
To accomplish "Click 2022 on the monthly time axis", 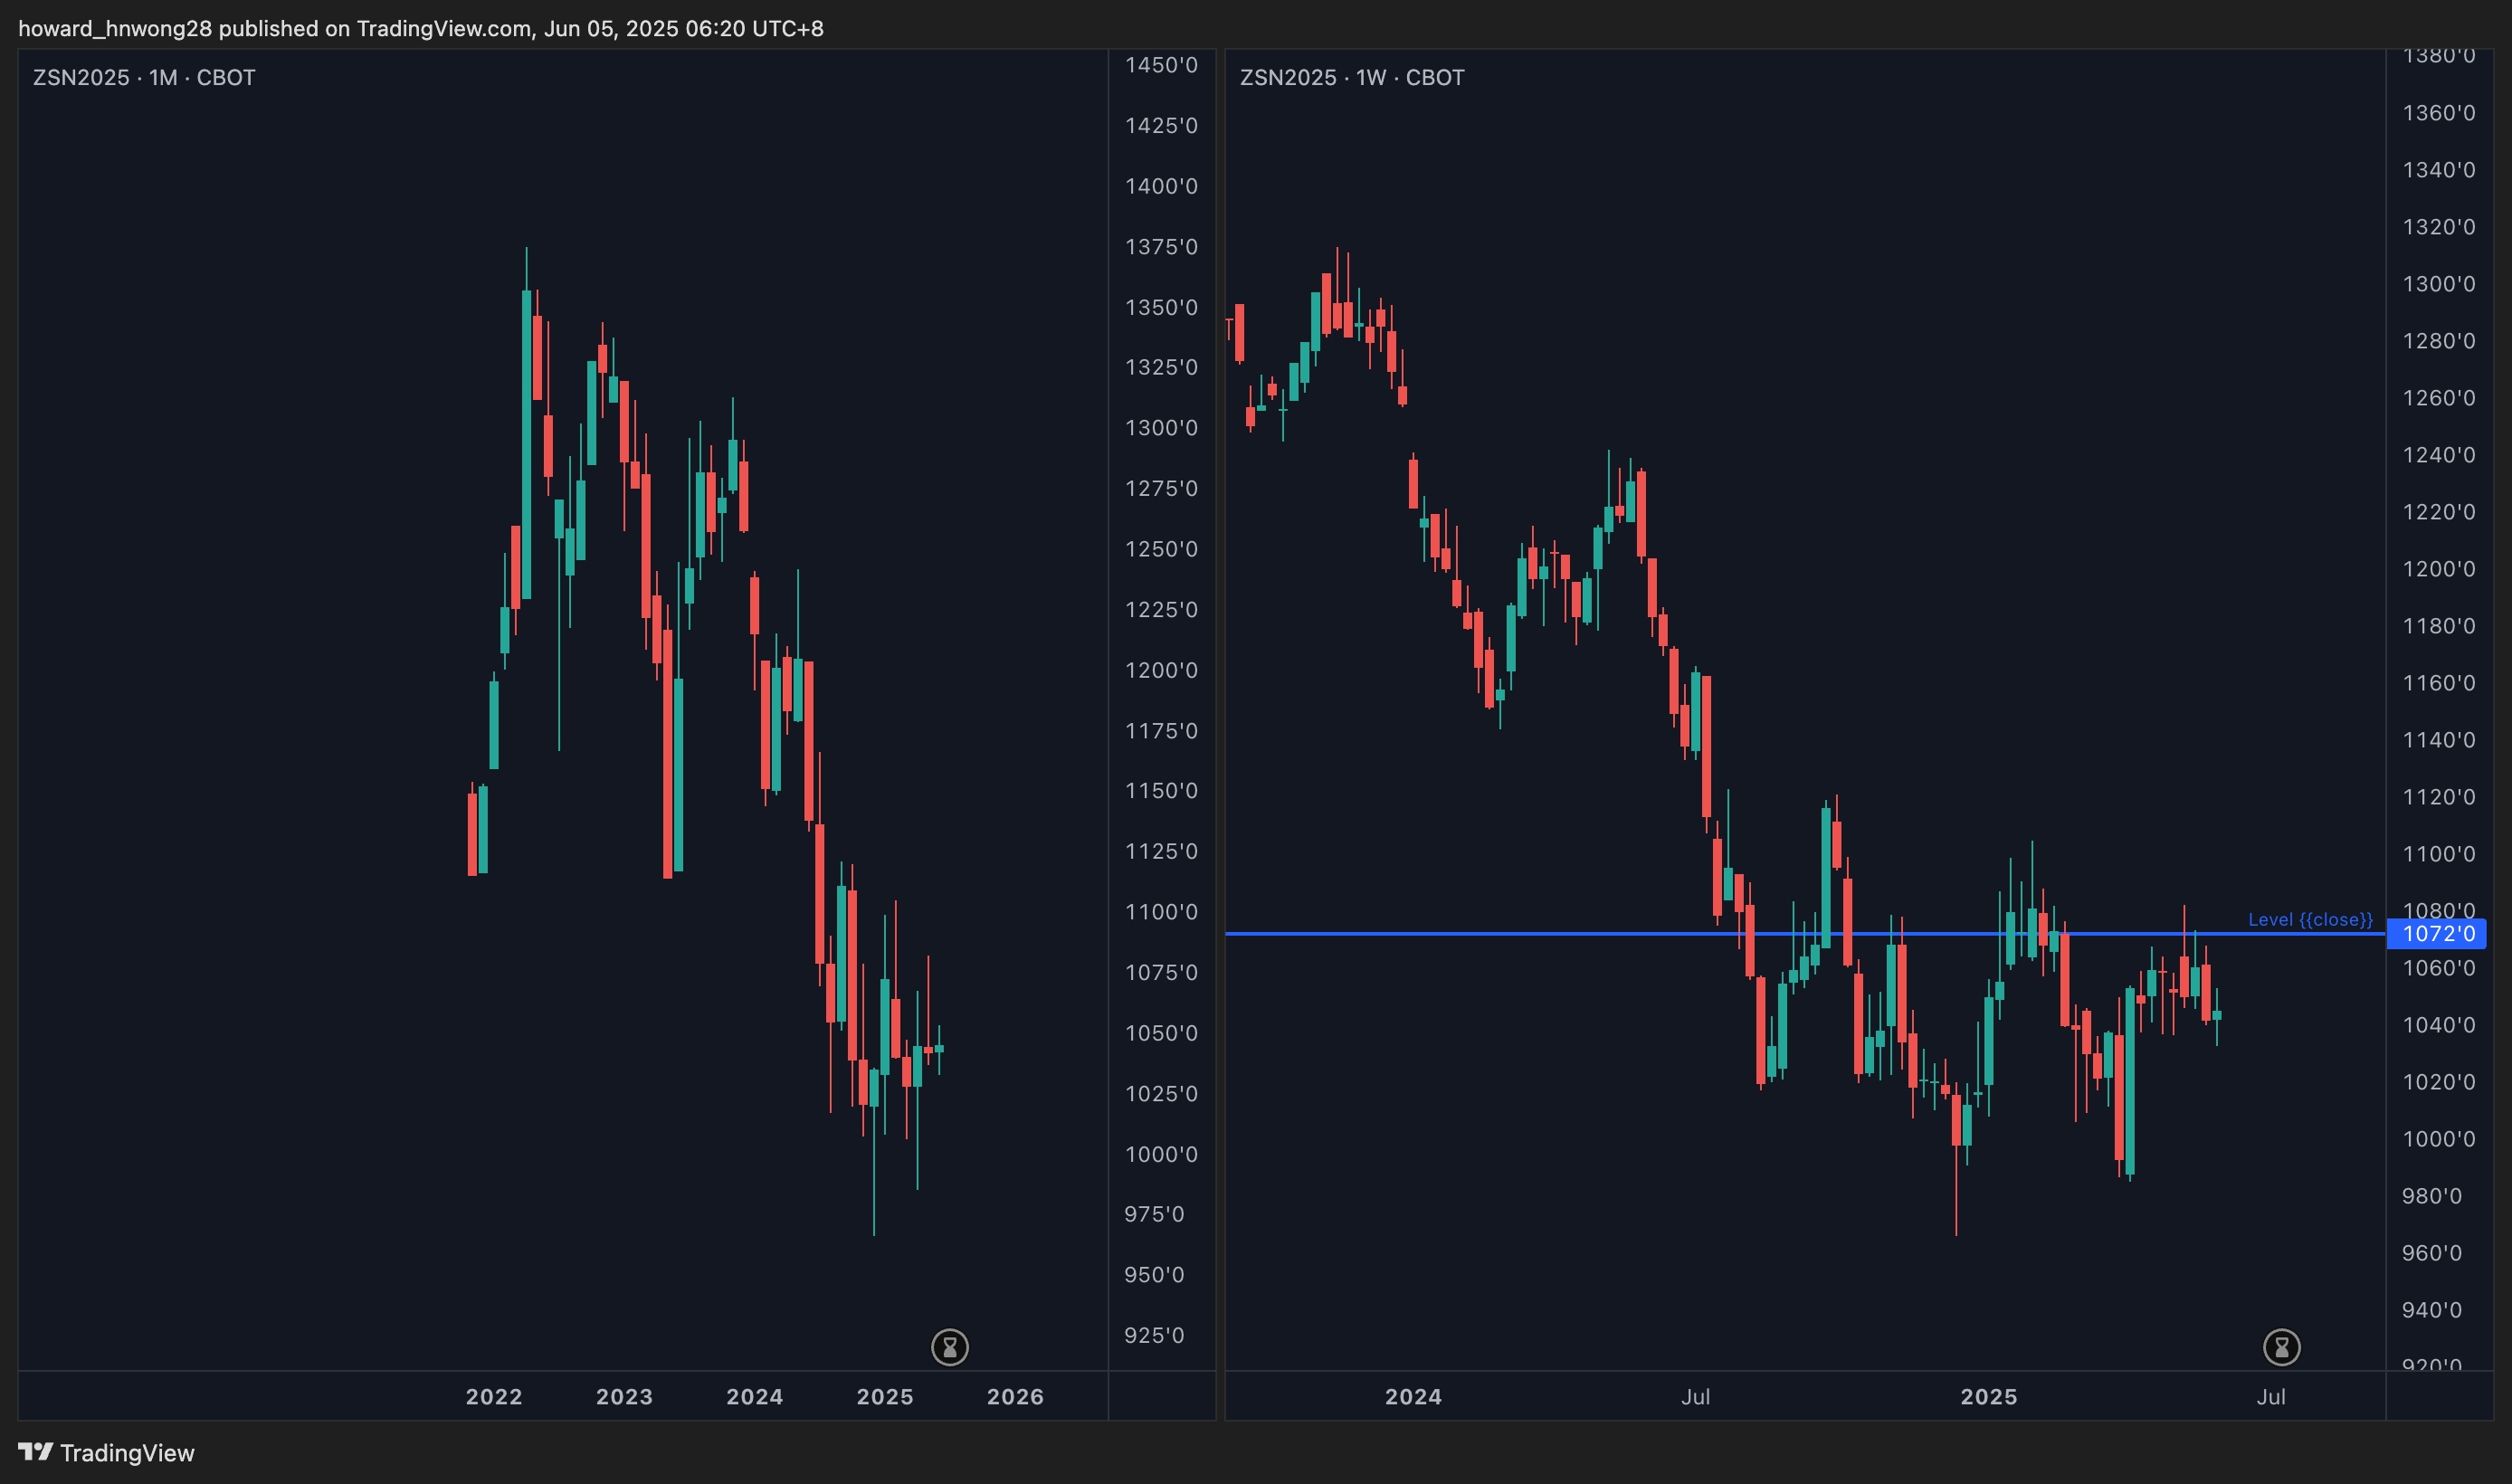I will click(x=494, y=1396).
